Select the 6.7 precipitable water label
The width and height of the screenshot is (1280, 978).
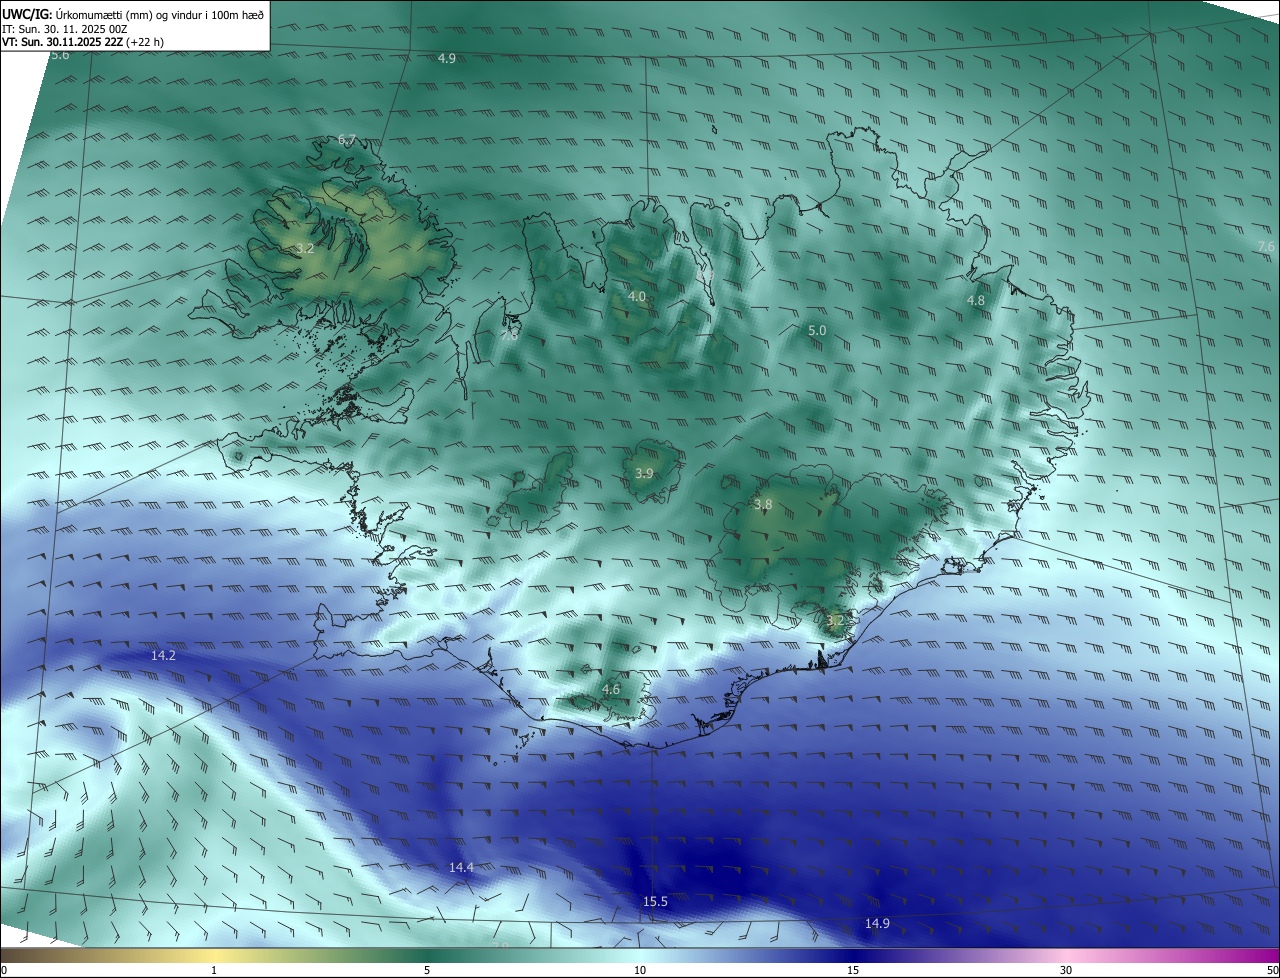tap(347, 139)
